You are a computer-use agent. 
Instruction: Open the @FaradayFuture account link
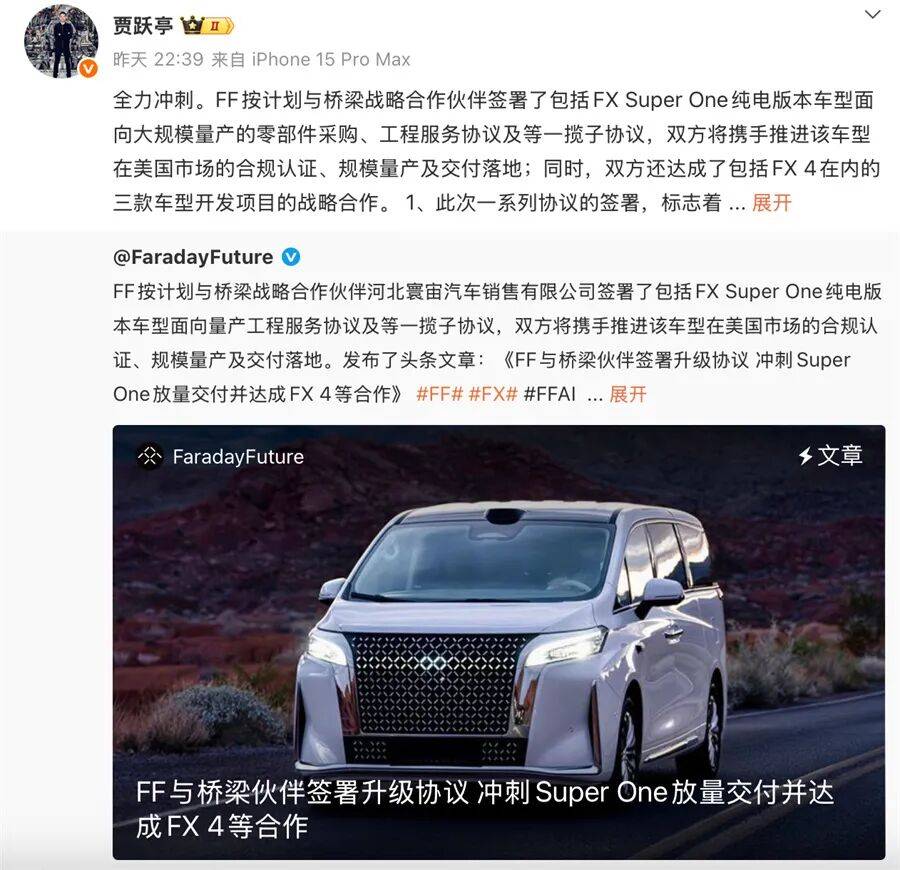(x=193, y=257)
